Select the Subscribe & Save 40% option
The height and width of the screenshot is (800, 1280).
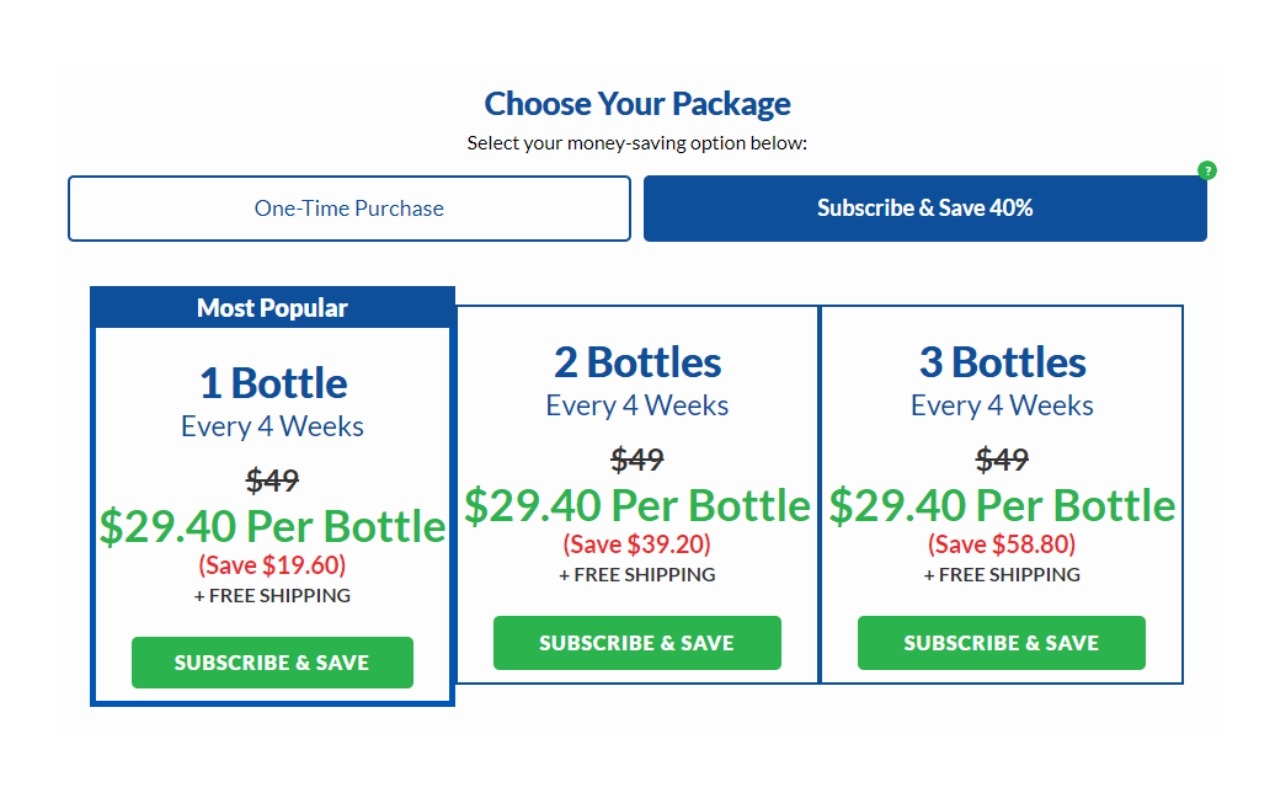coord(925,209)
